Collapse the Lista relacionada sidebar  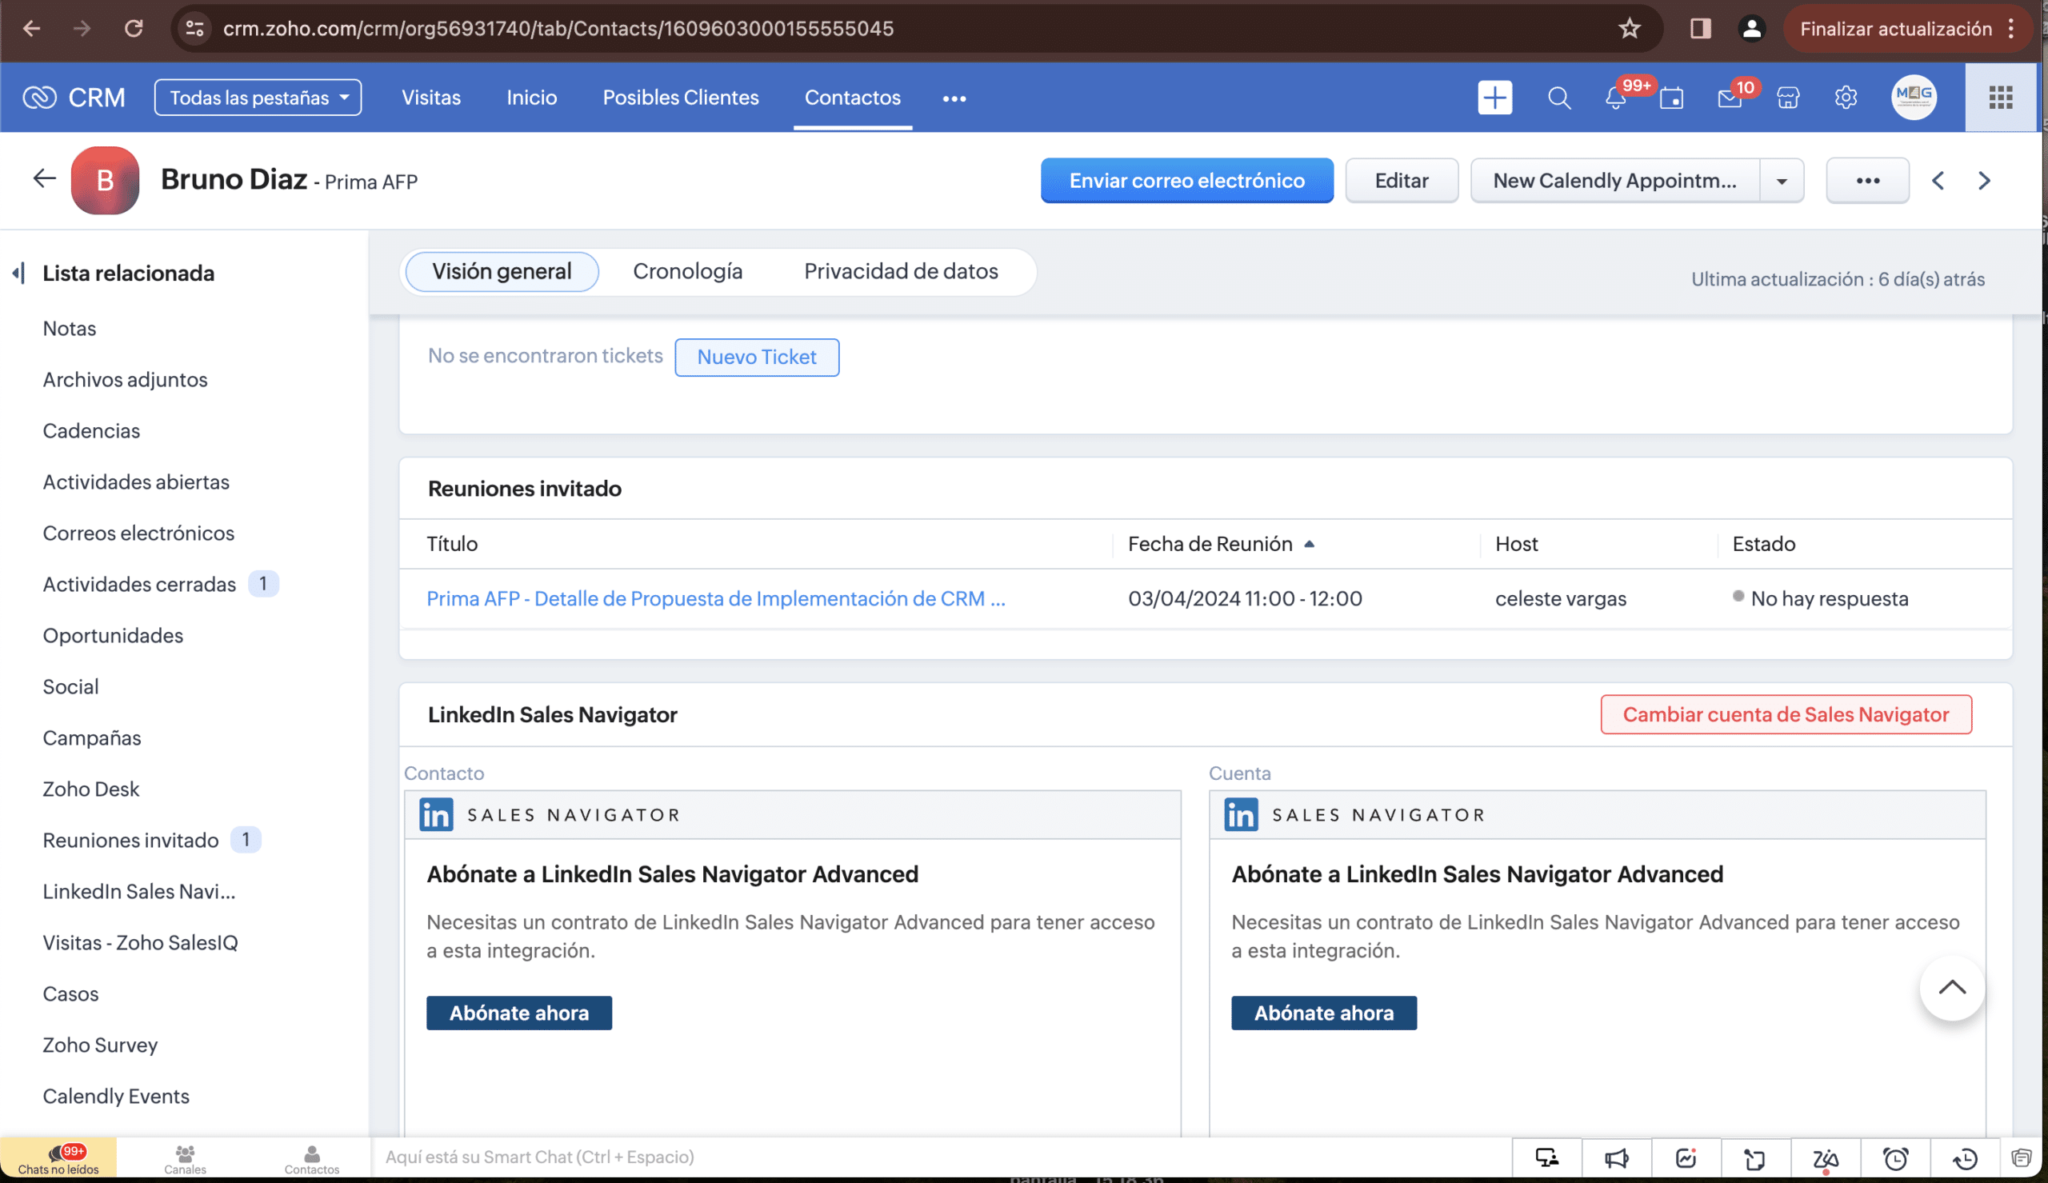[x=19, y=273]
